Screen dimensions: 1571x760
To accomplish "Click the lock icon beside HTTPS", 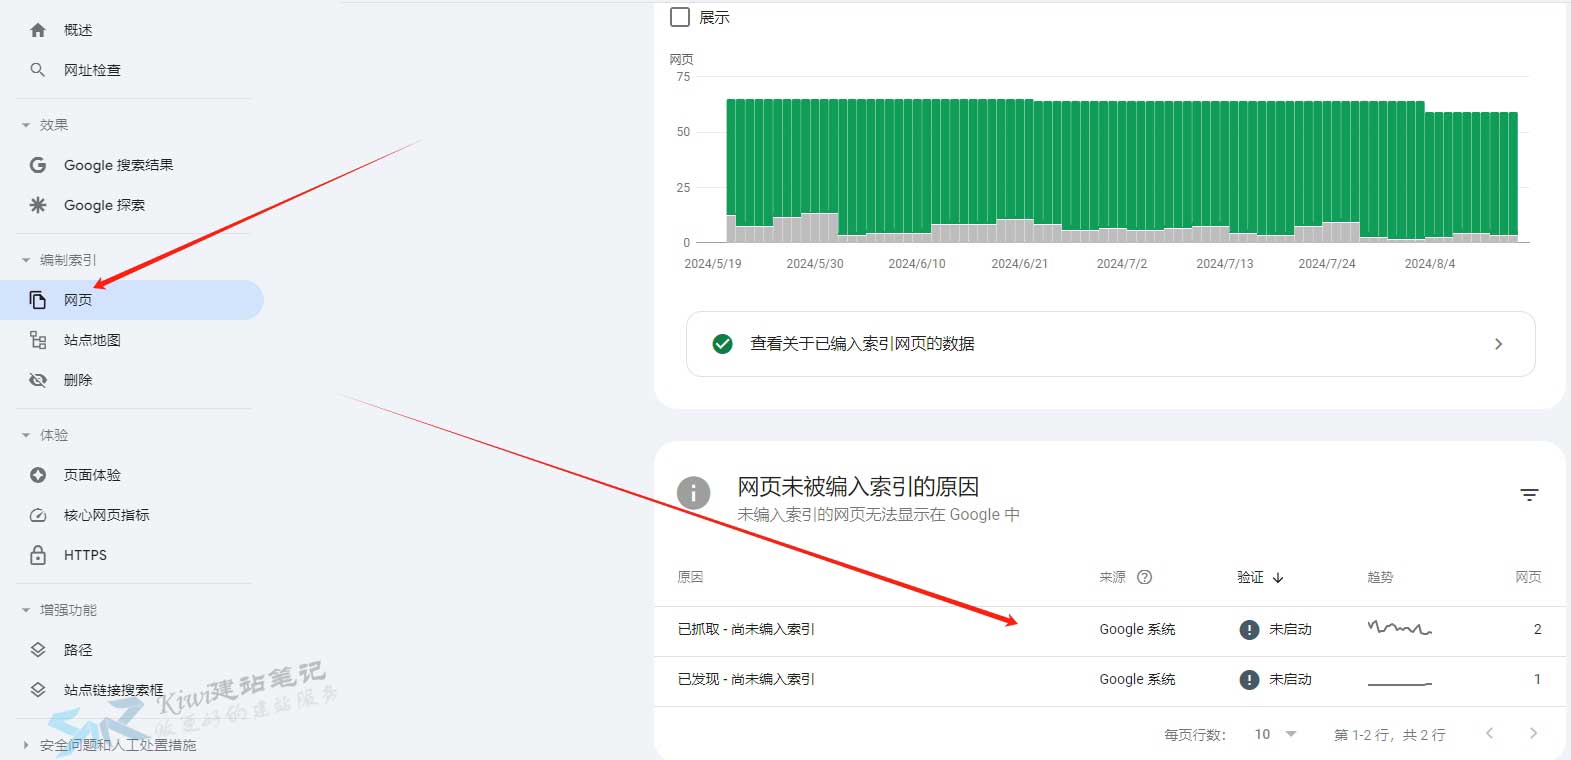I will [x=38, y=555].
